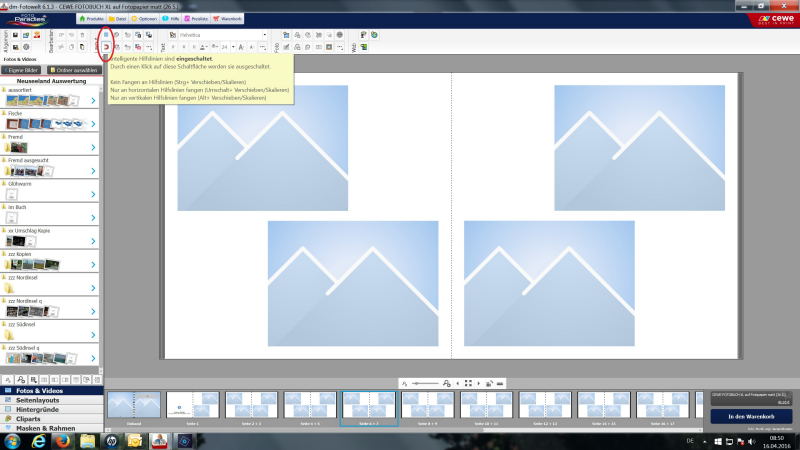Click the Windows Start button
Viewport: 800px width, 450px height.
coord(12,441)
